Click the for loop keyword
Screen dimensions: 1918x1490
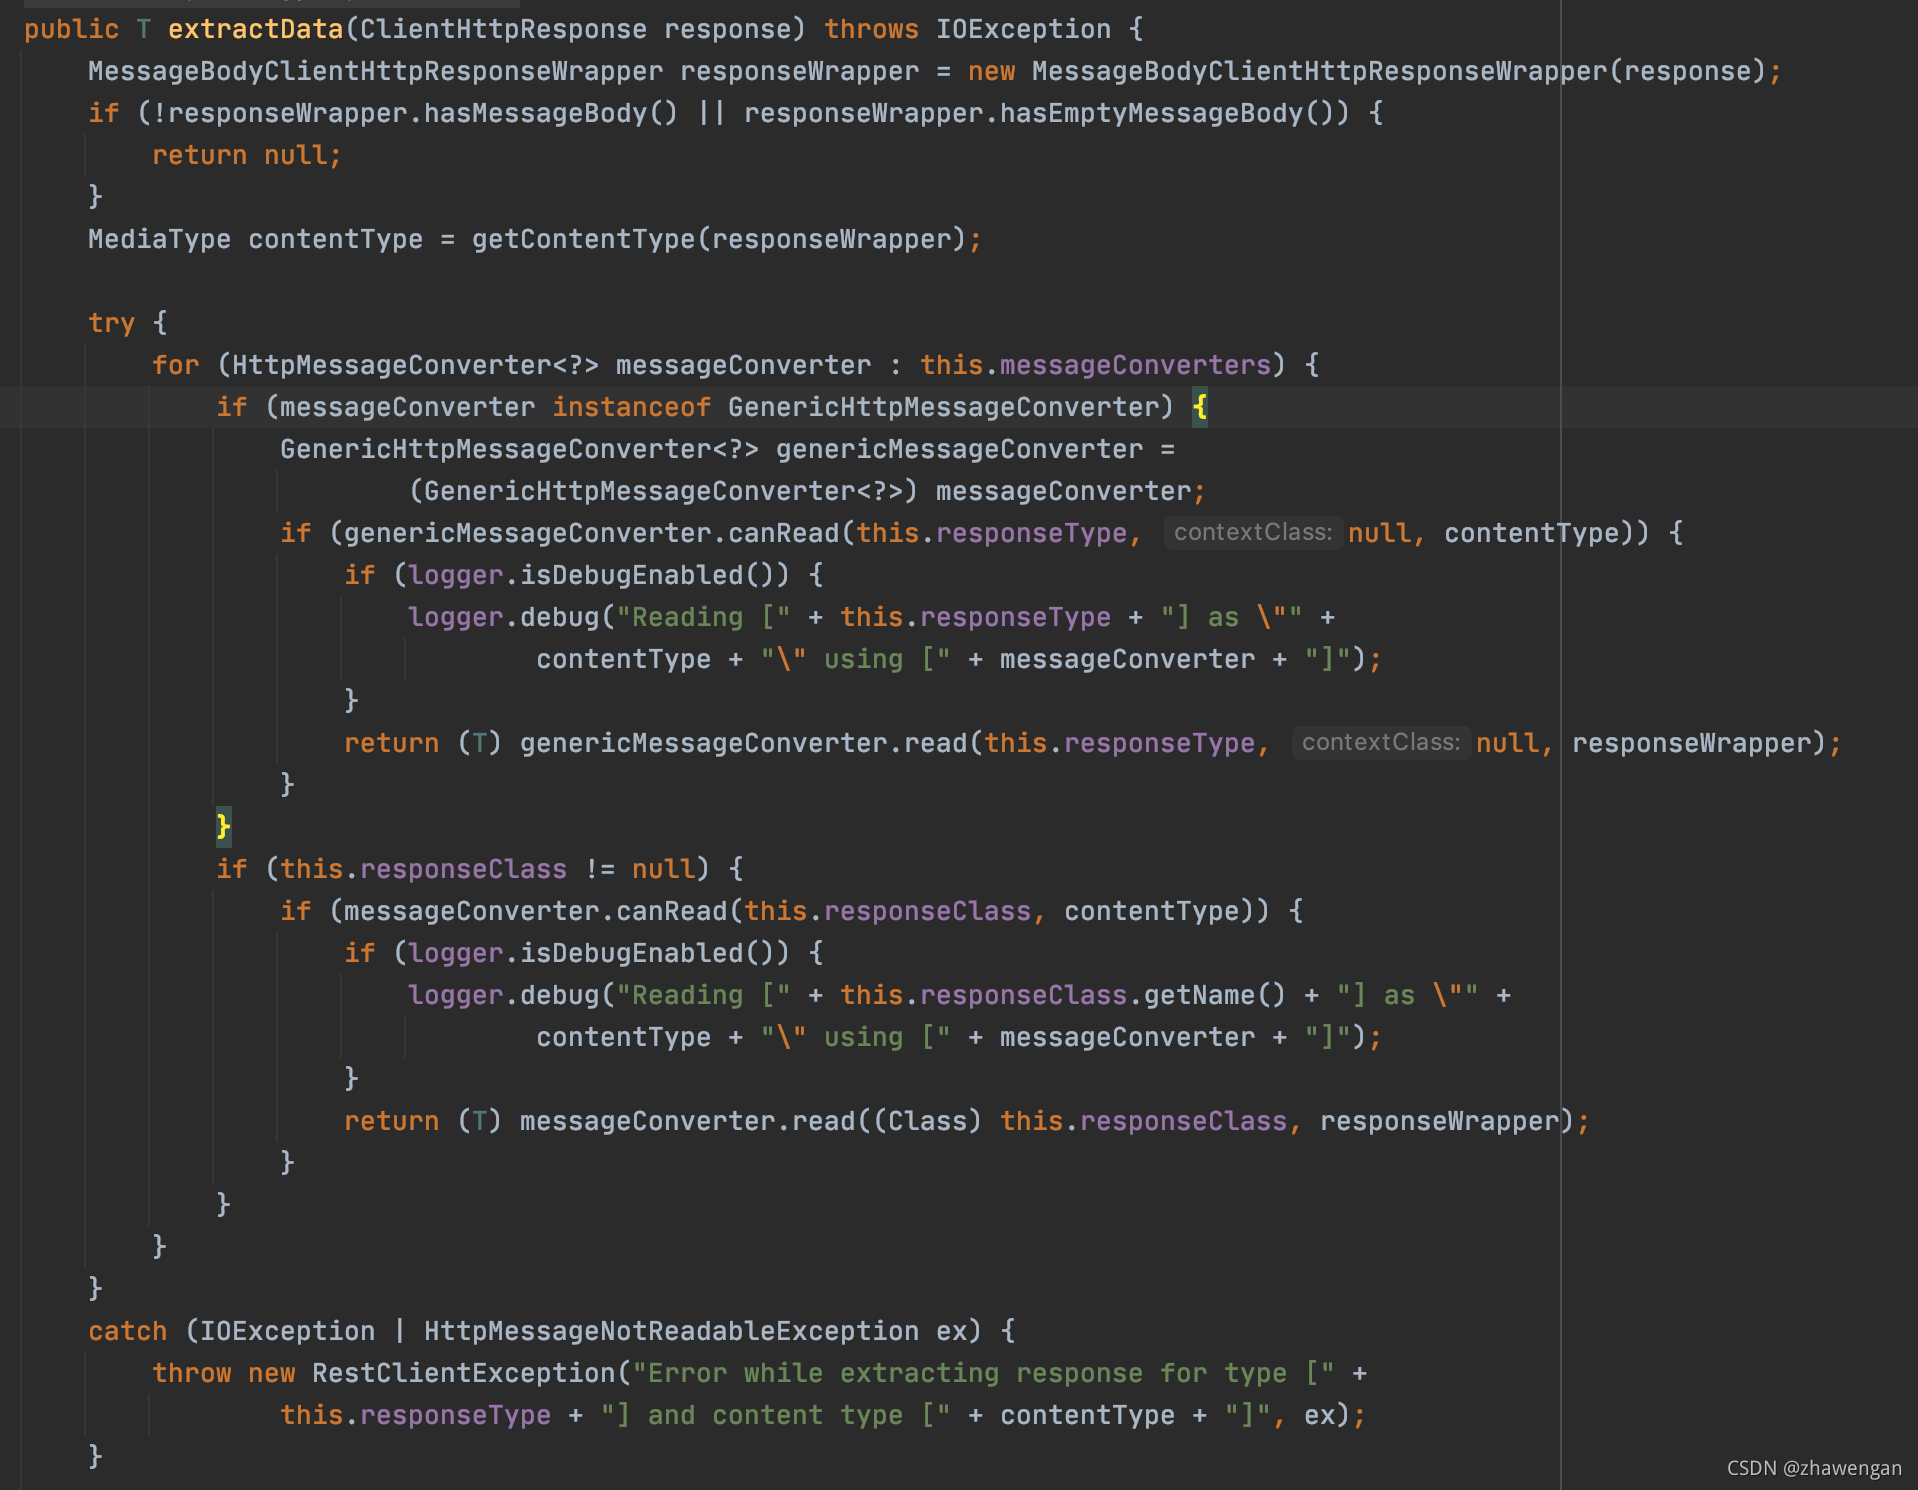(175, 365)
